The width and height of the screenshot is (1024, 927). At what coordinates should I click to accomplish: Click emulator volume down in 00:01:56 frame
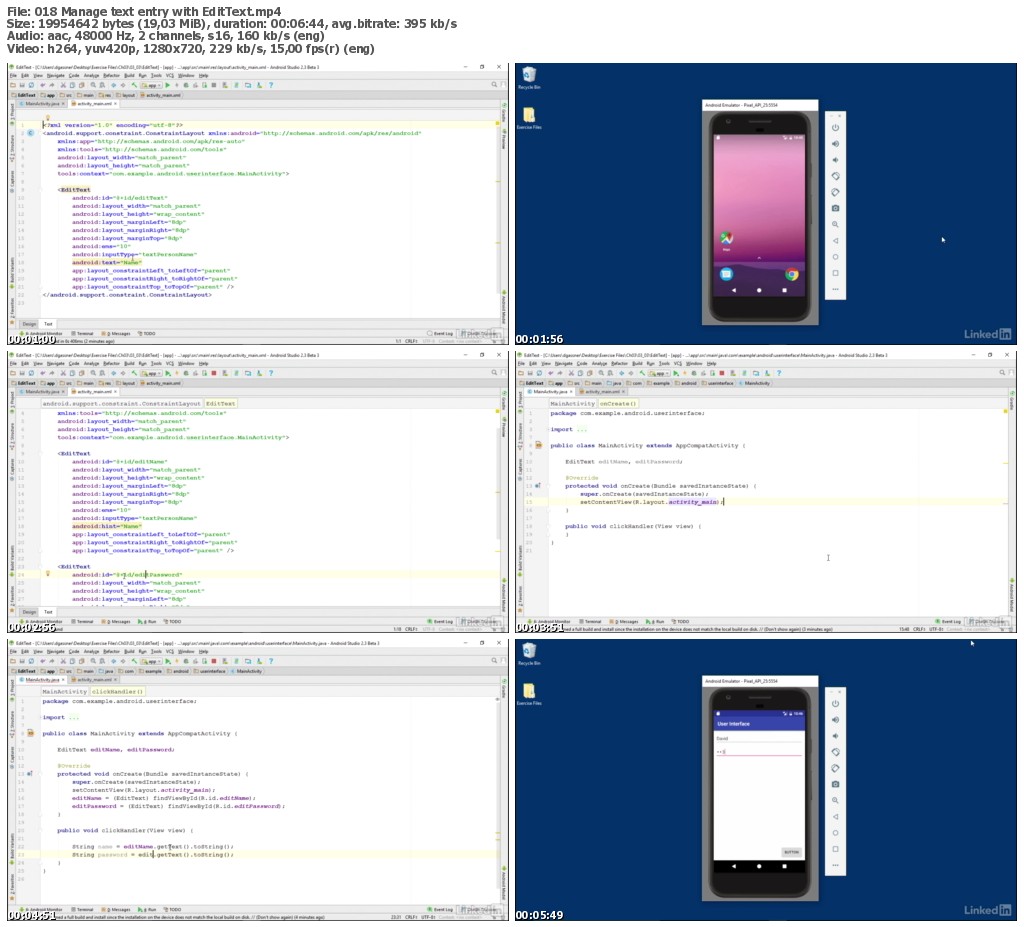835,160
